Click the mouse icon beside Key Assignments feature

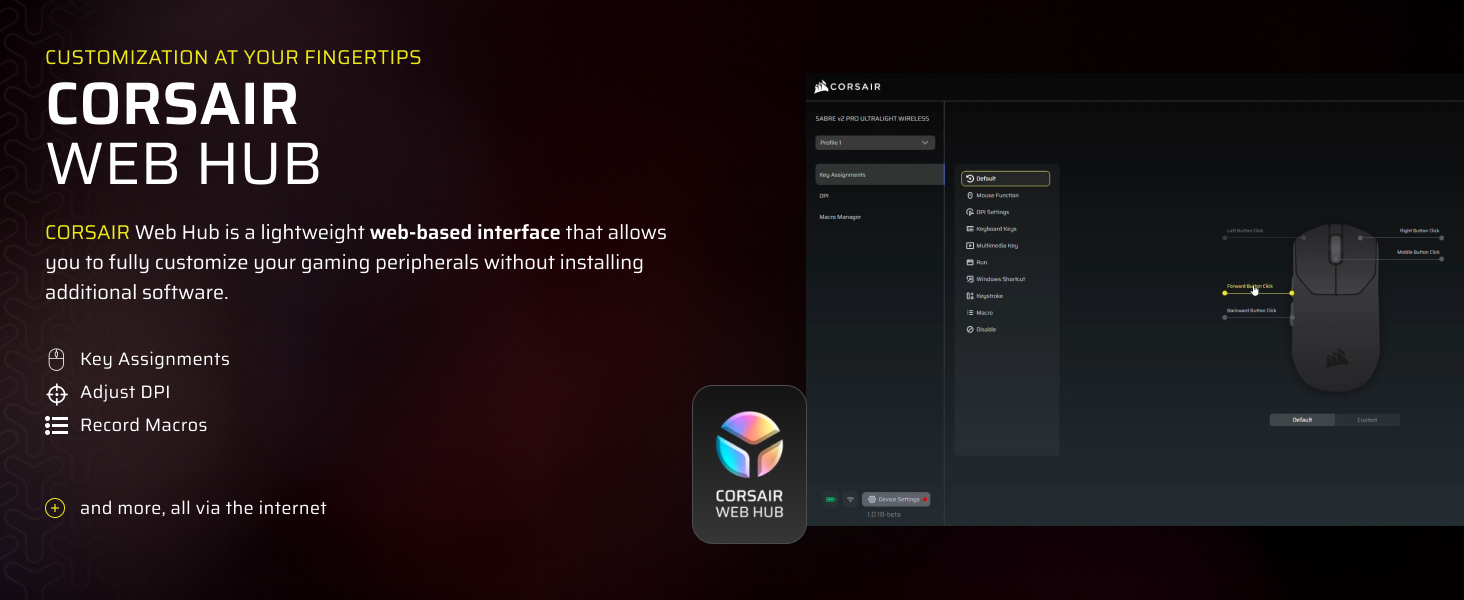coord(56,359)
